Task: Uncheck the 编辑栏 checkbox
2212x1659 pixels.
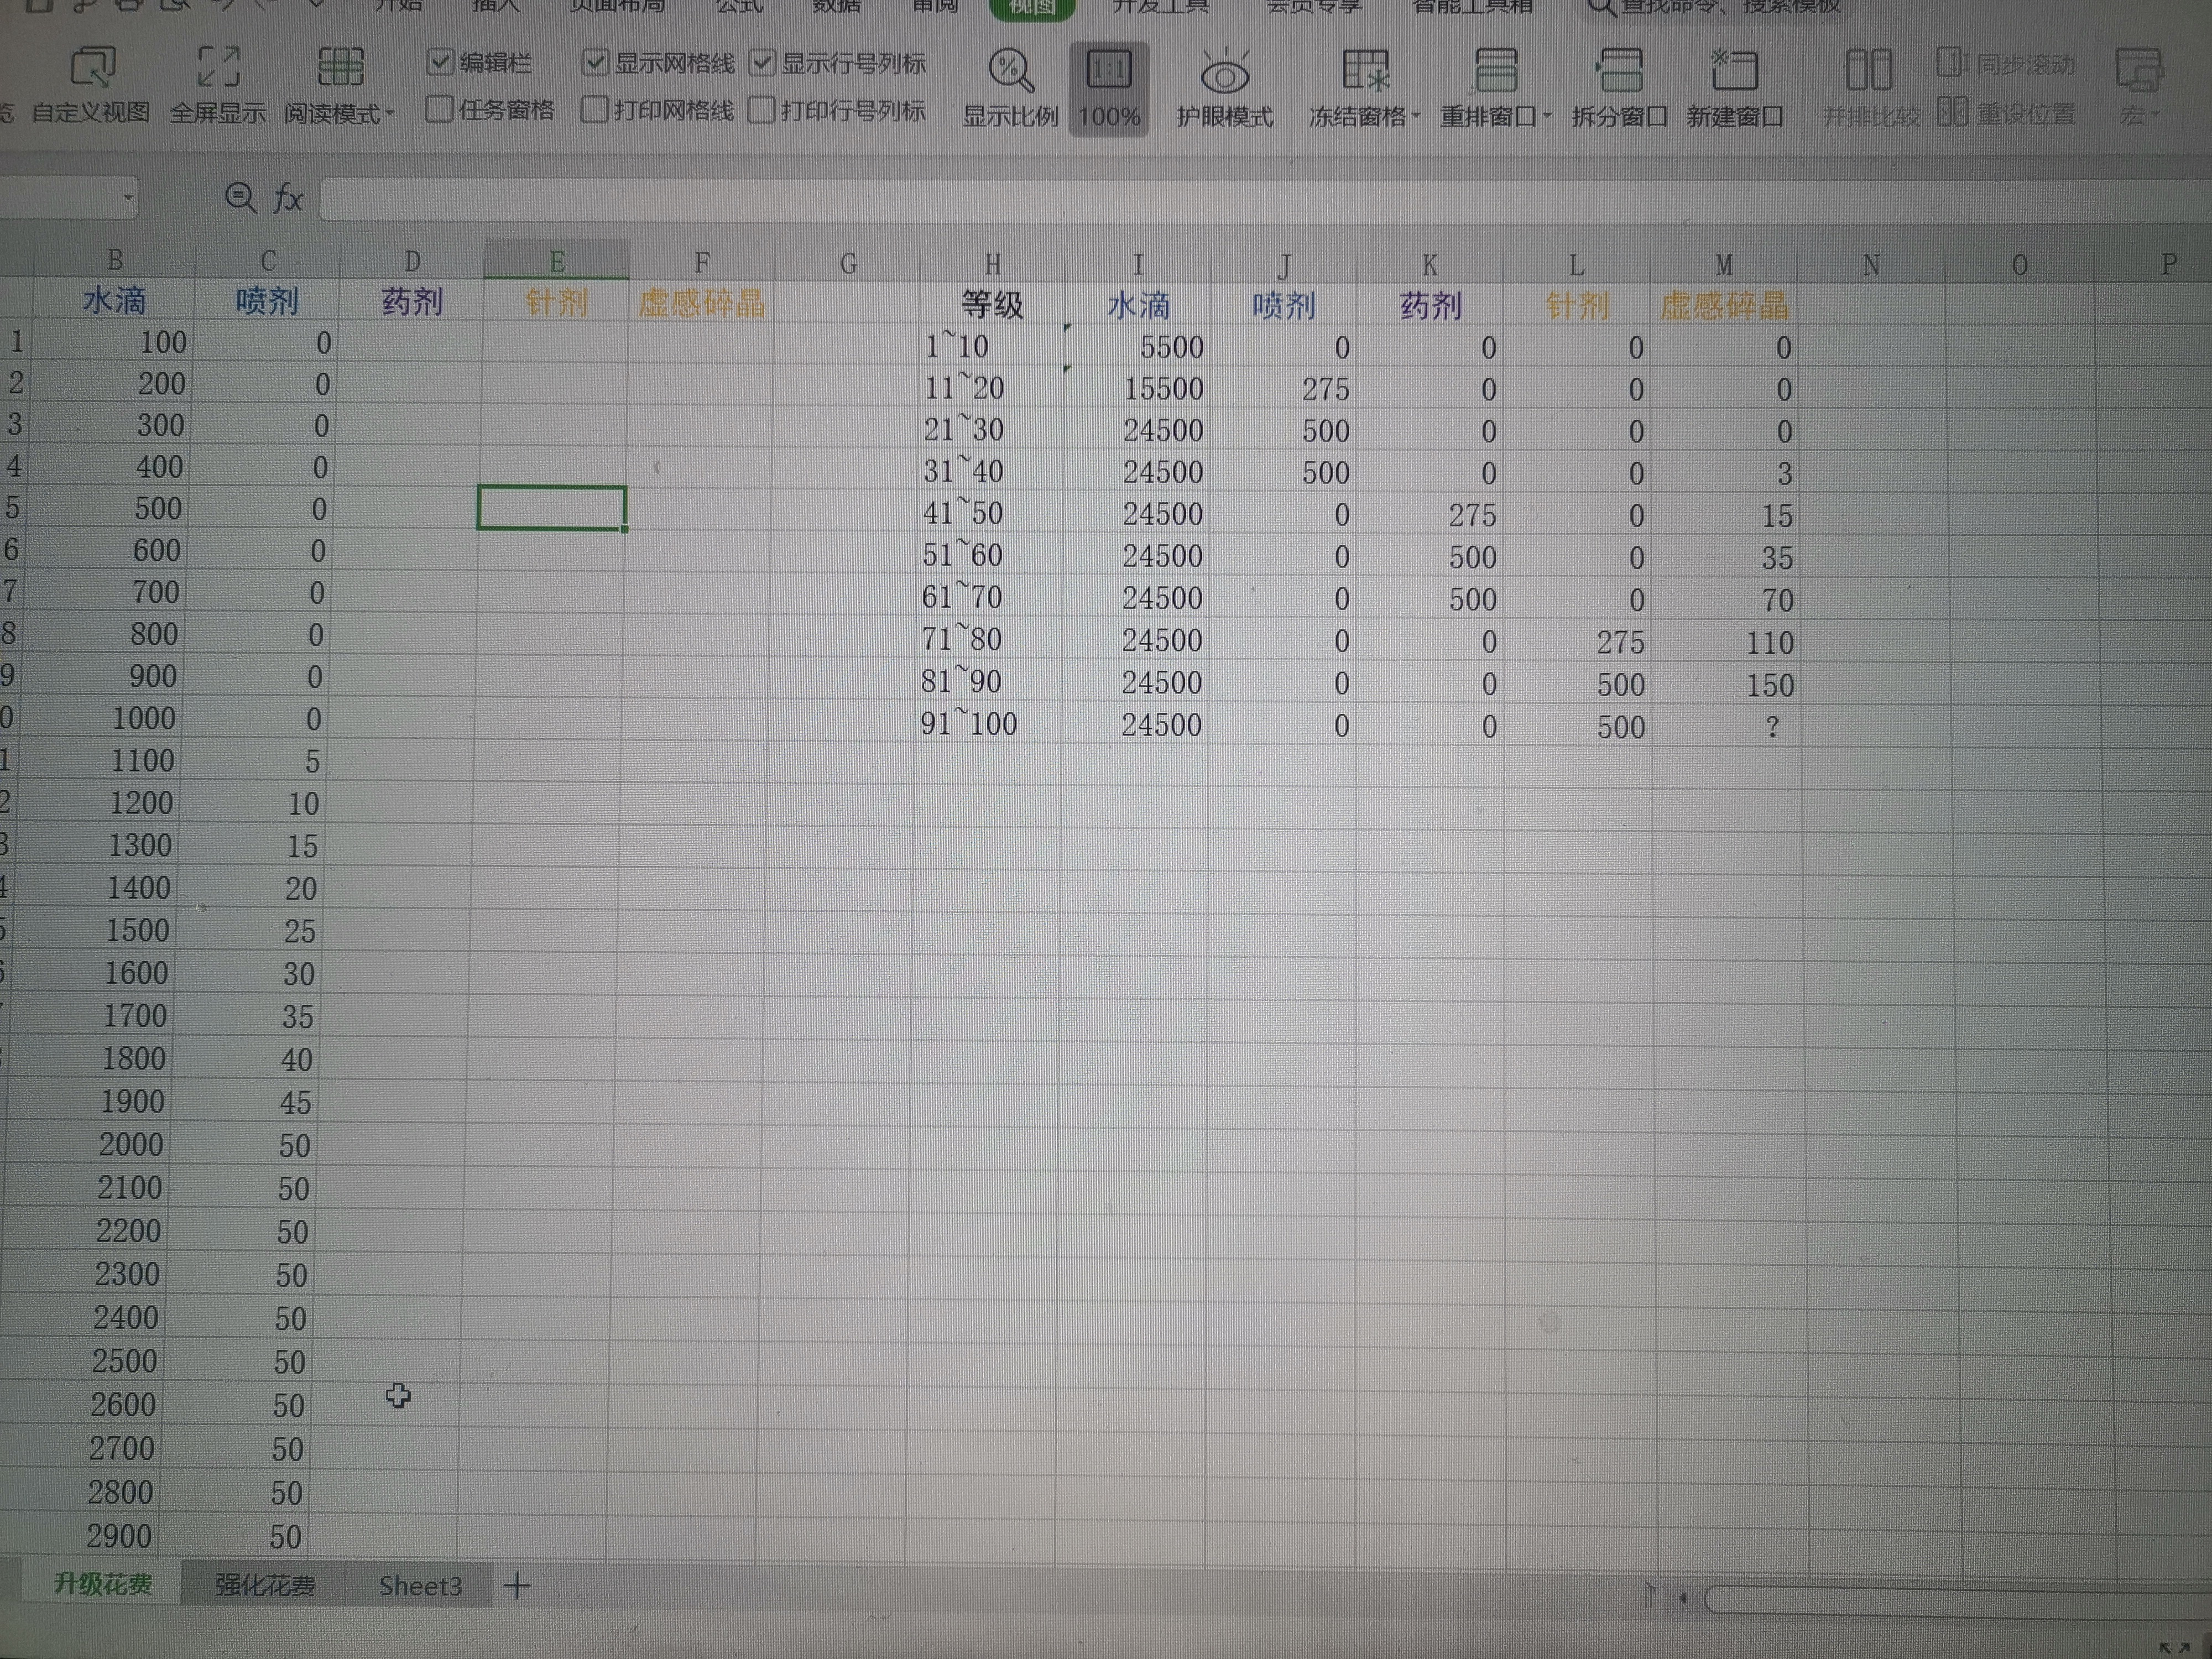Action: point(440,63)
